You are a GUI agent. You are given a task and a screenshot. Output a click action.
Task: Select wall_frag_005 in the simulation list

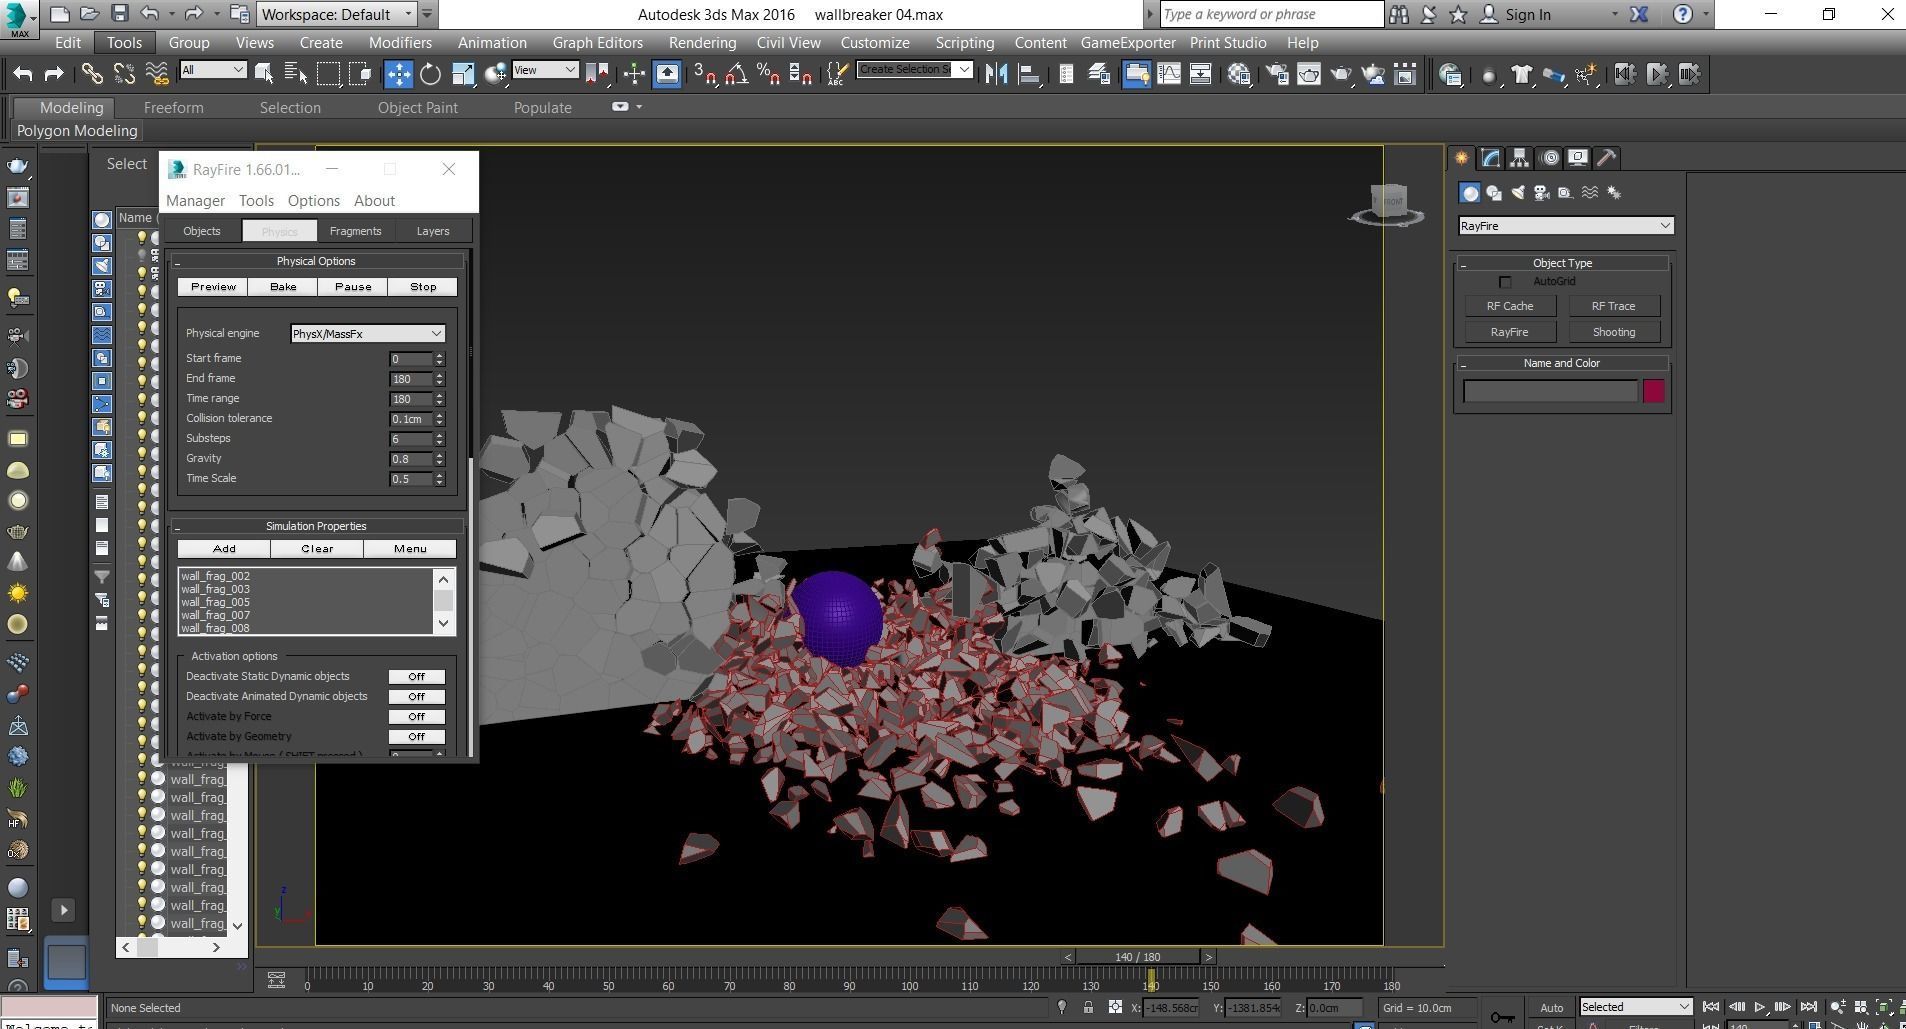pos(216,602)
